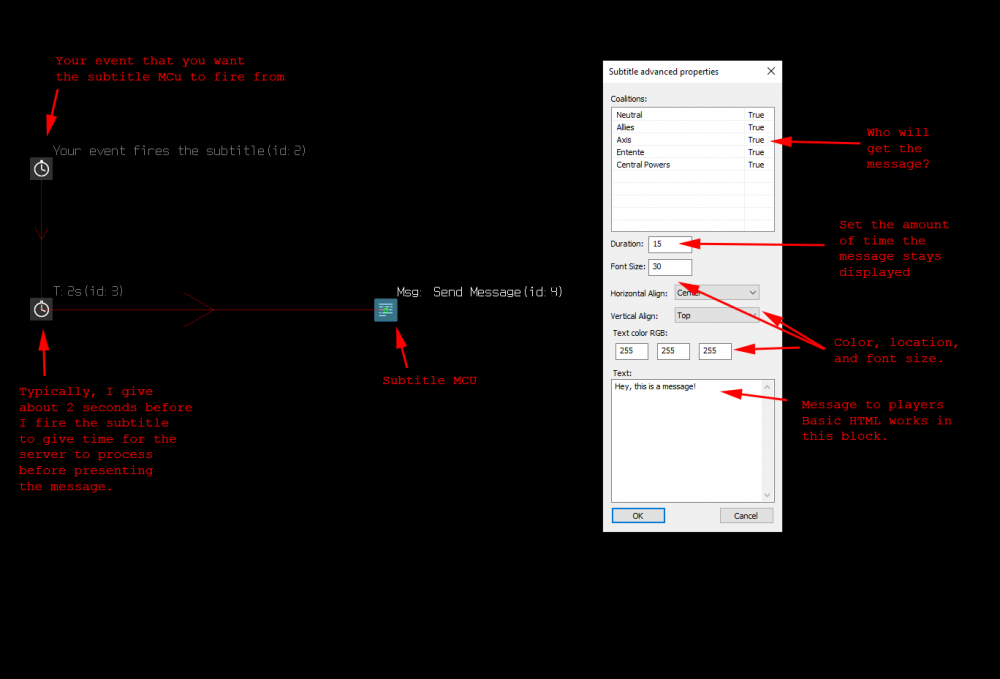This screenshot has width=1000, height=679.
Task: Toggle the True value for Allies
Action: click(x=756, y=128)
